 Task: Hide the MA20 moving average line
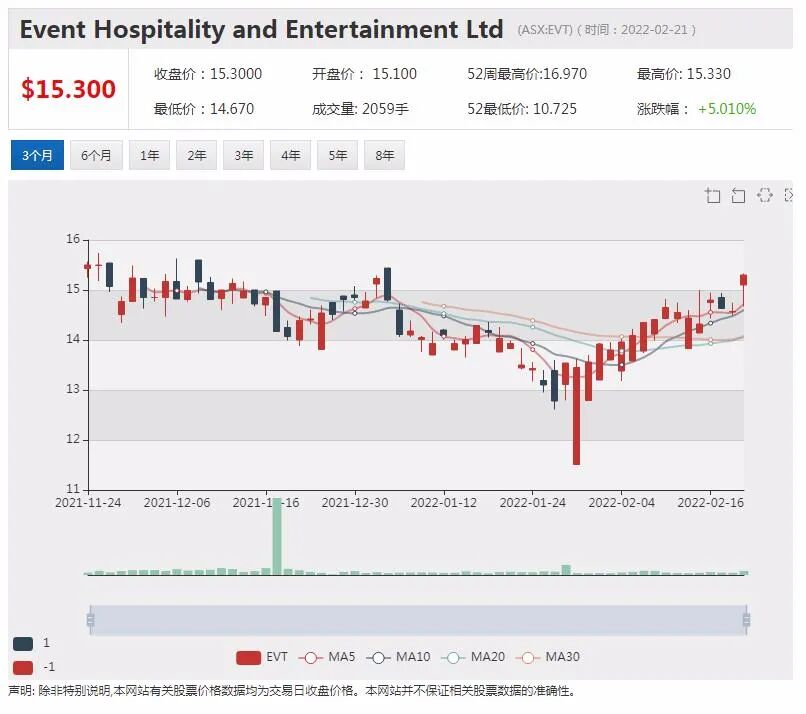point(473,657)
